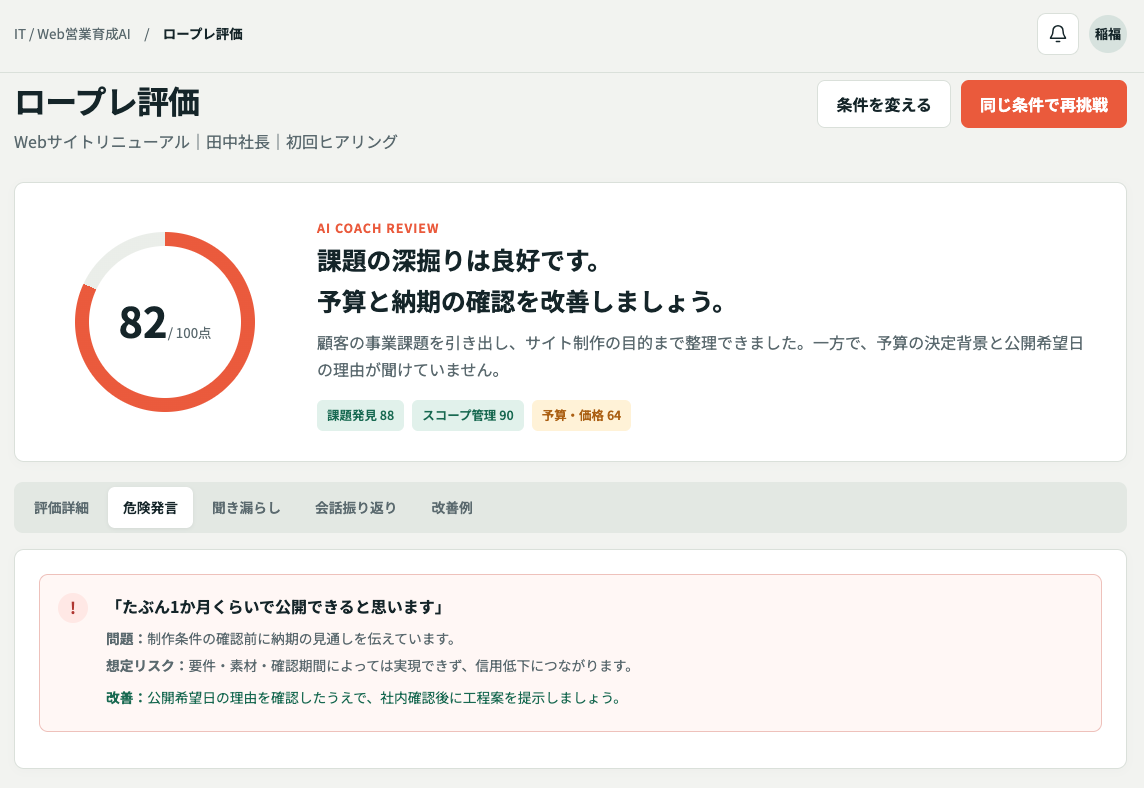Click the 課題発見 88 score badge
Screen dimensions: 1144x788
point(360,415)
